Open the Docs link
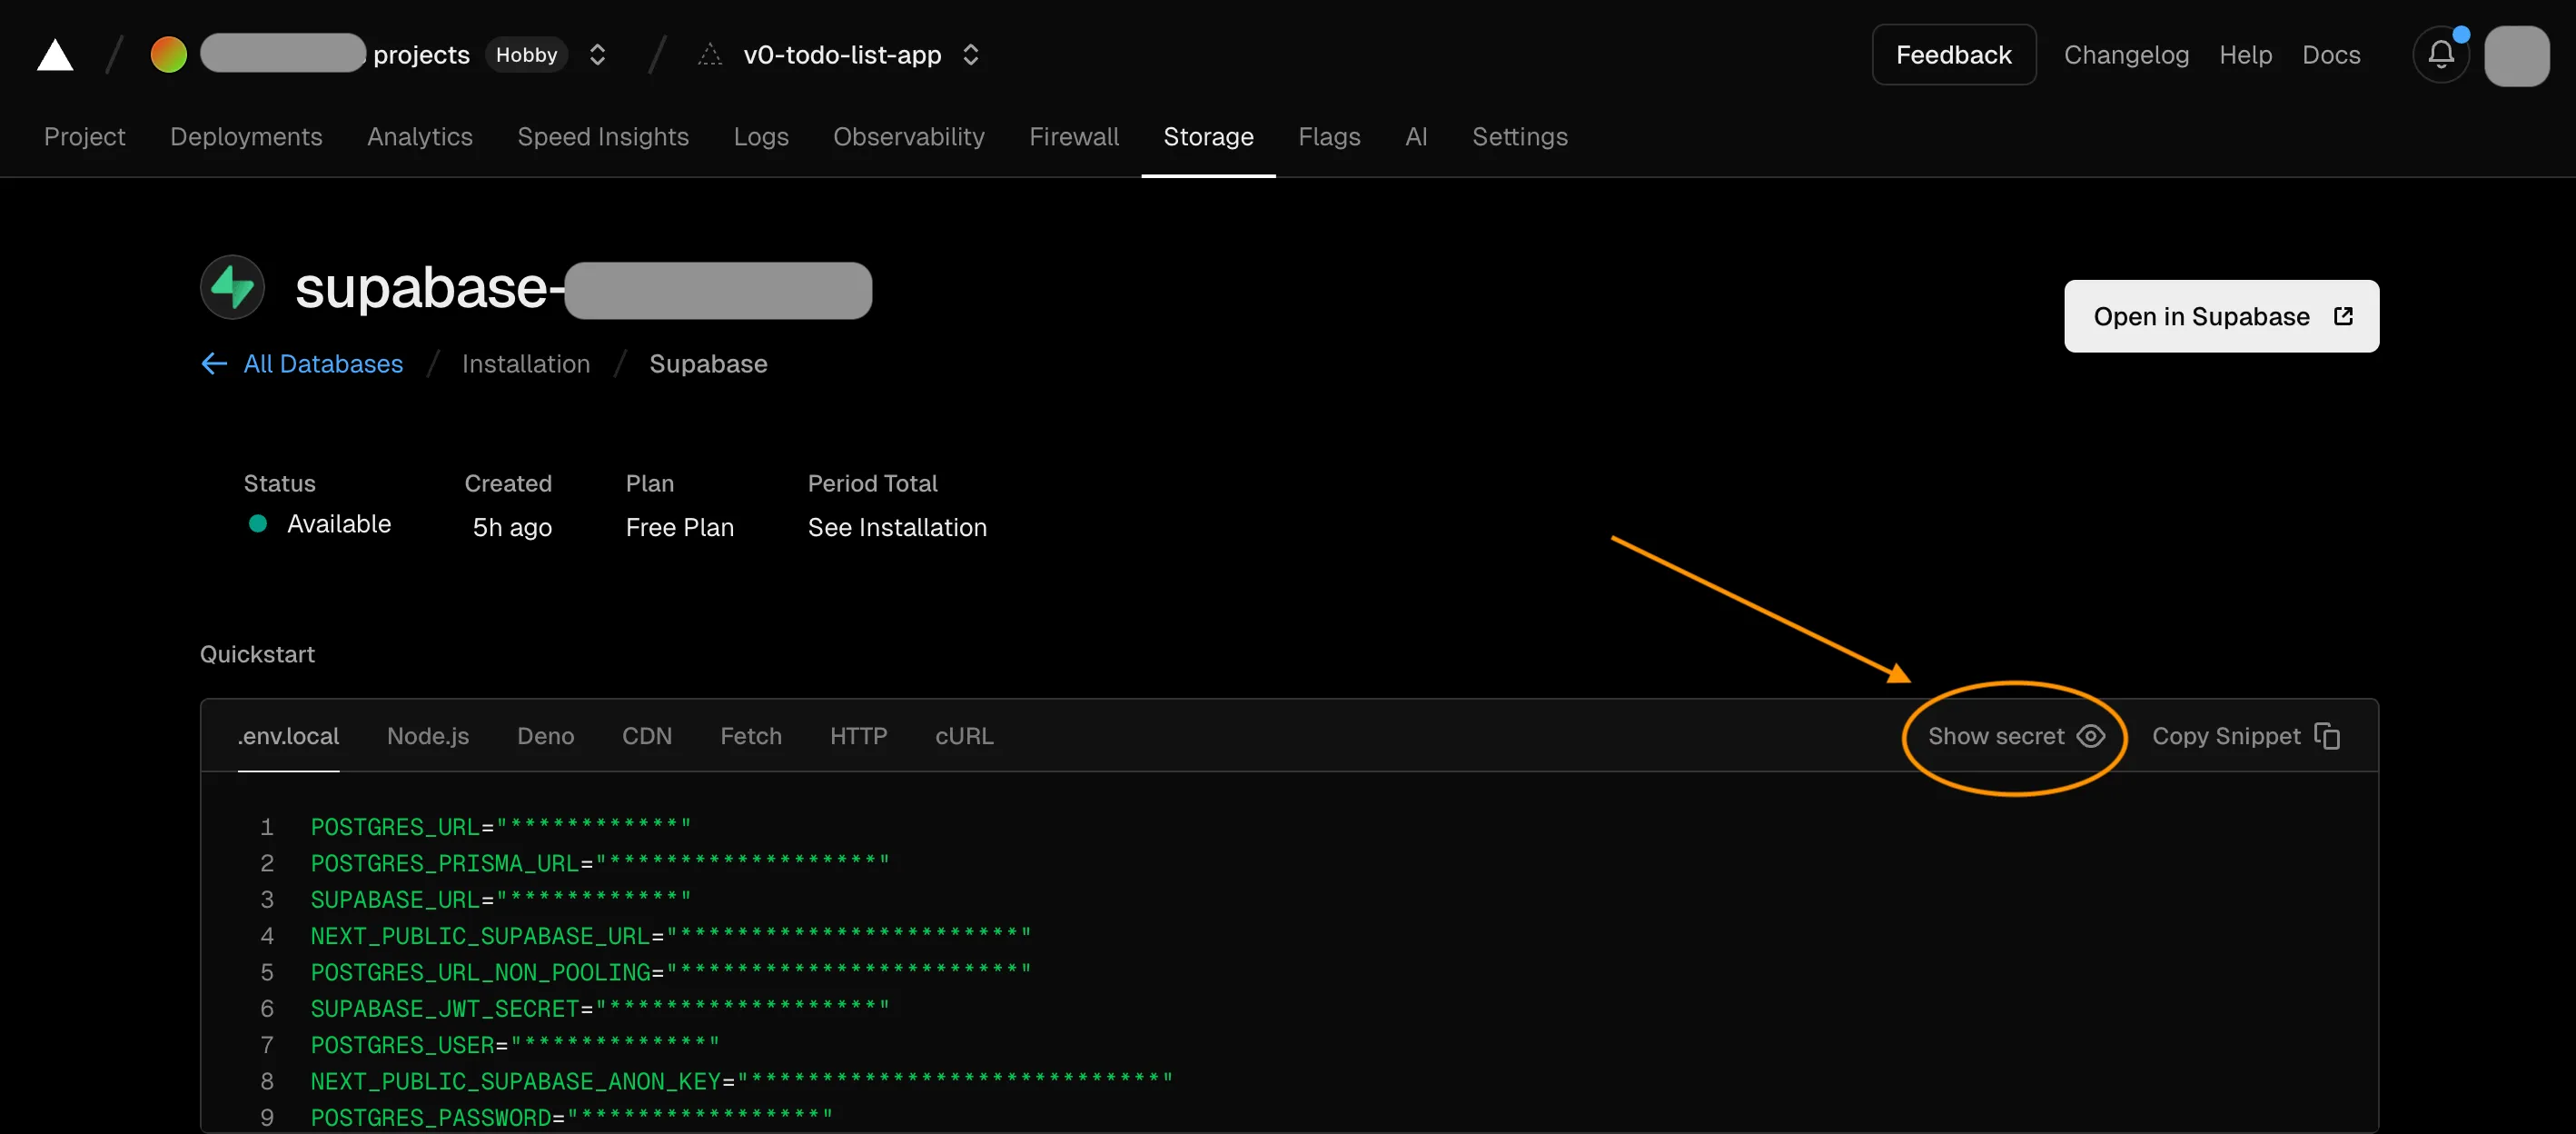Viewport: 2576px width, 1134px height. pyautogui.click(x=2330, y=55)
